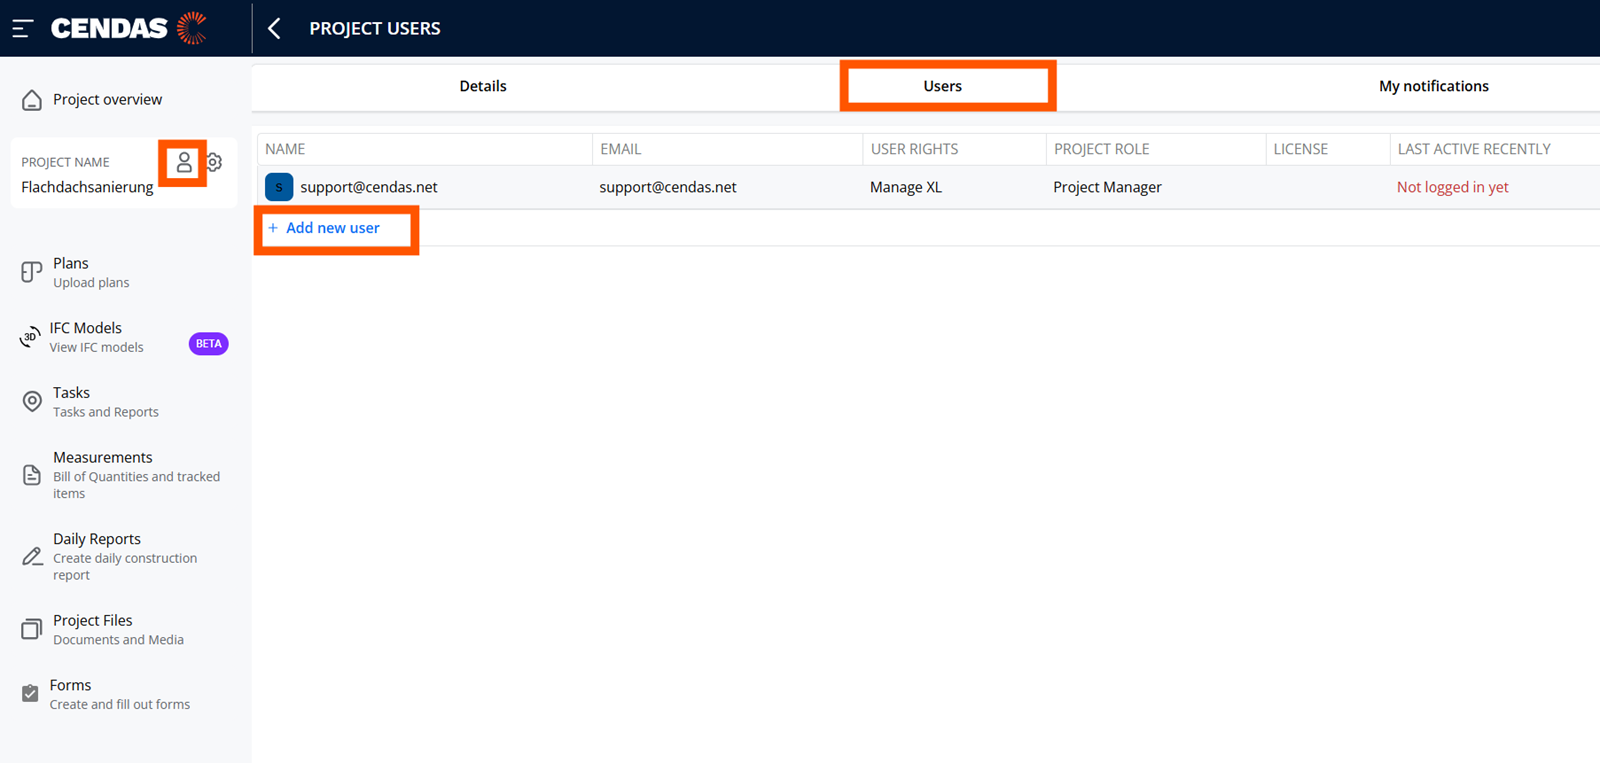Click the user avatar for support@cendas.net
1600x763 pixels.
tap(279, 187)
